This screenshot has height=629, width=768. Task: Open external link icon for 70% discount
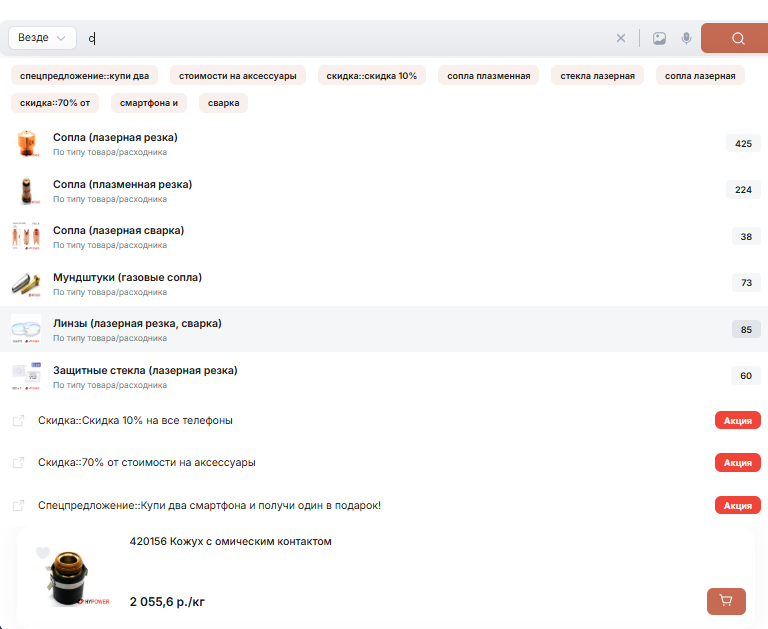[x=18, y=463]
